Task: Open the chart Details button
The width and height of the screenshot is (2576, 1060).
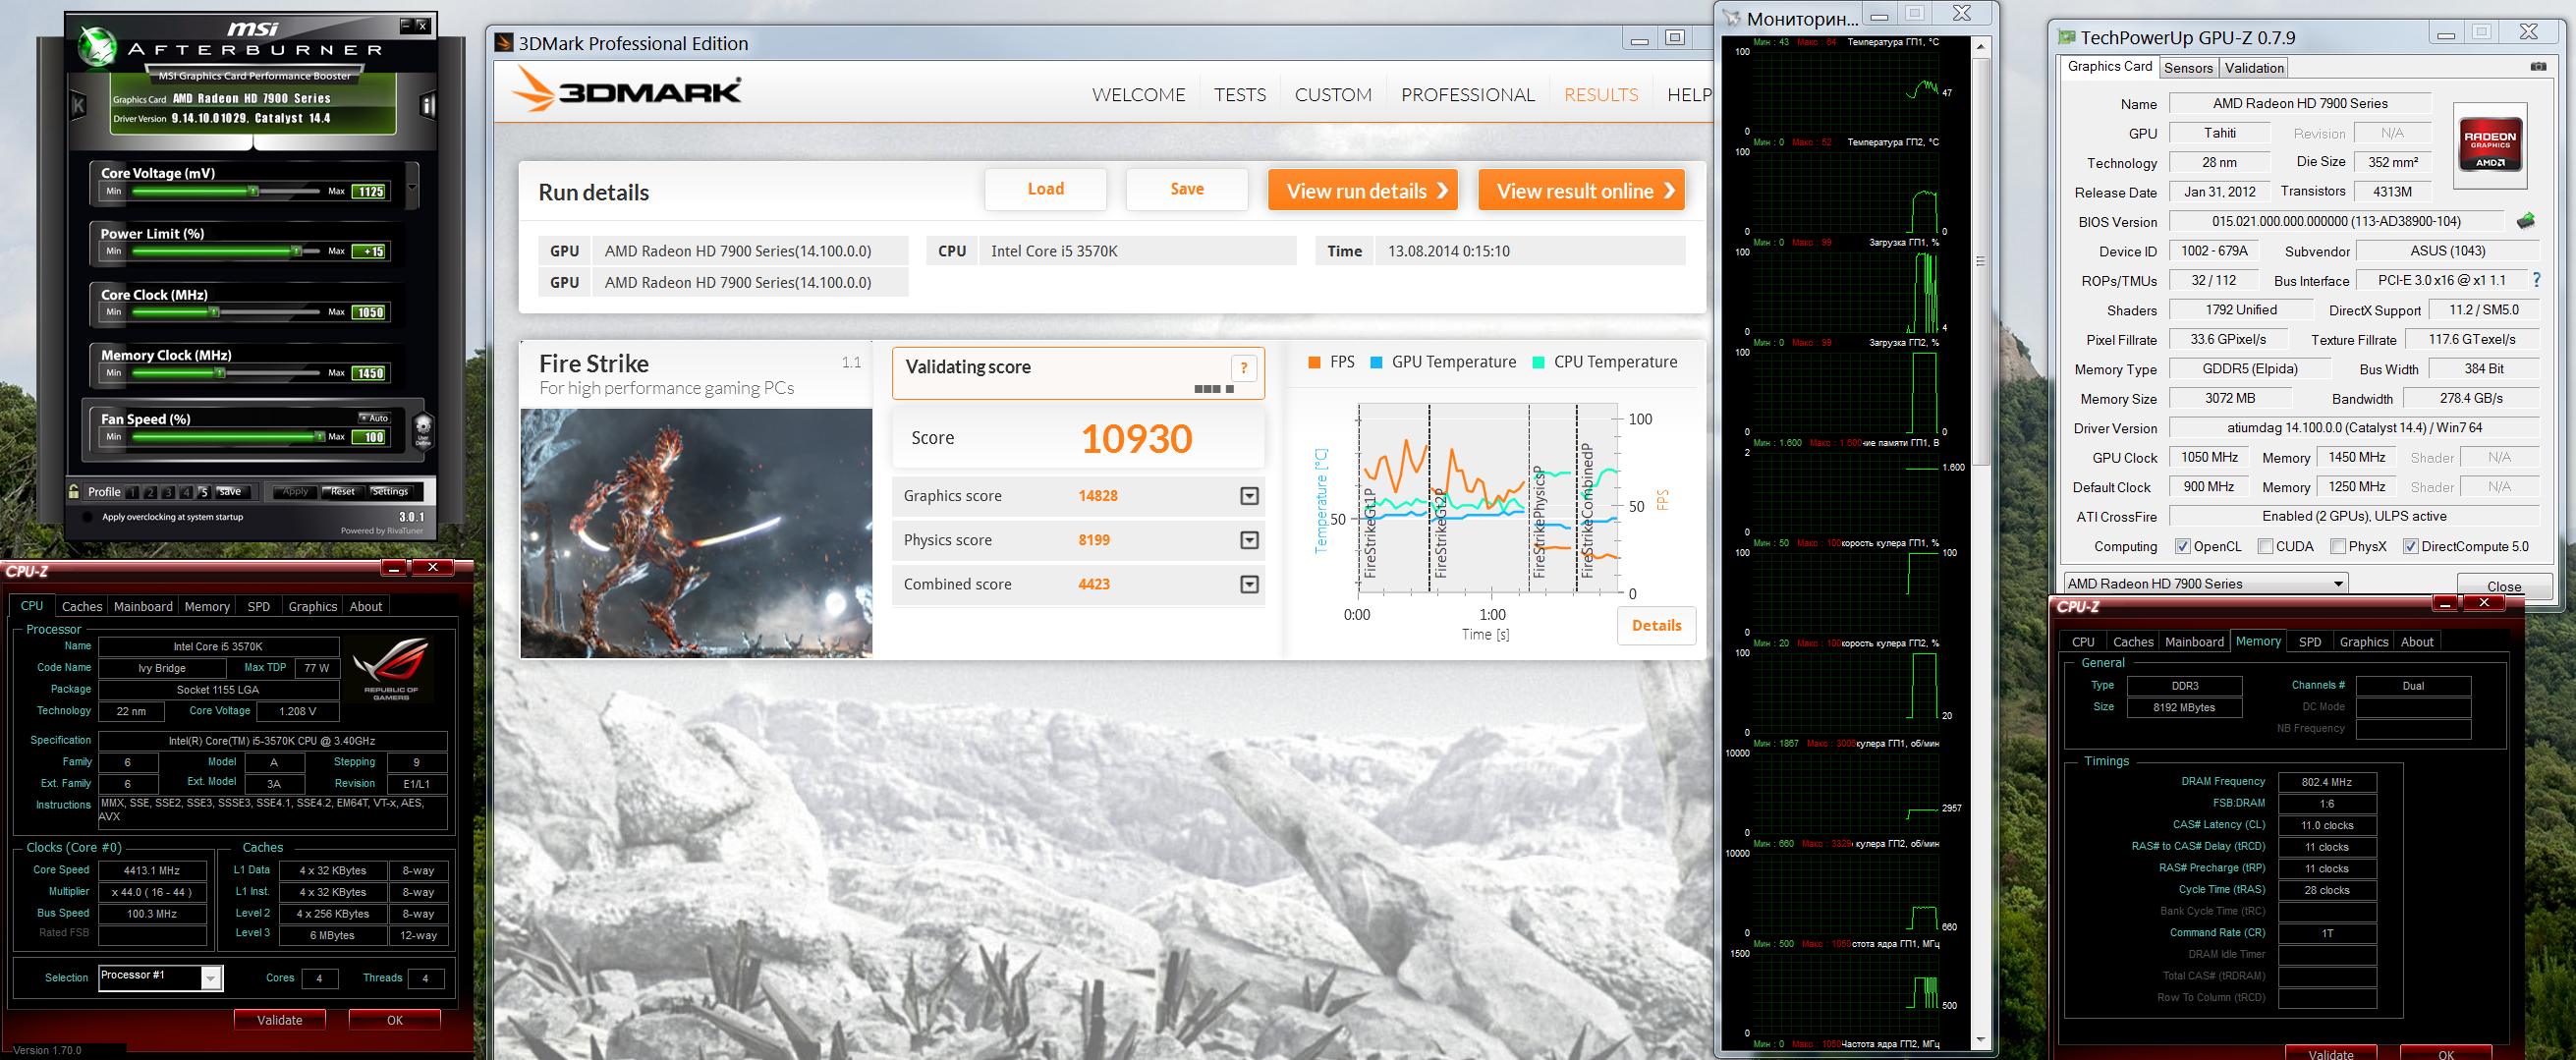Action: (1656, 626)
